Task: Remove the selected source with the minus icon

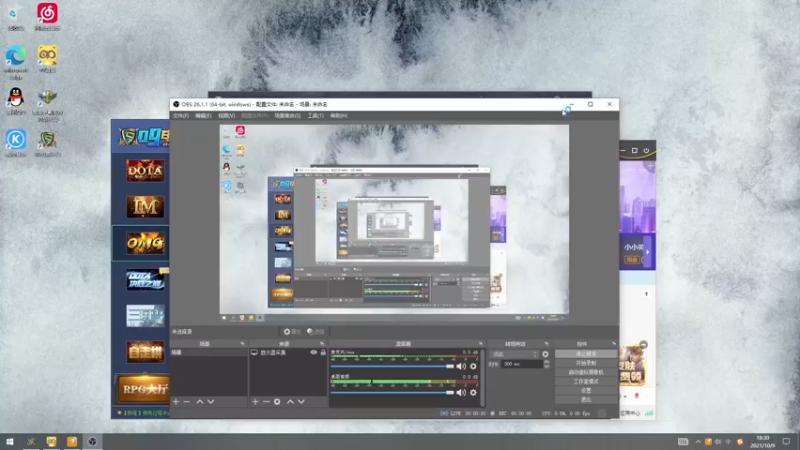Action: coord(266,402)
